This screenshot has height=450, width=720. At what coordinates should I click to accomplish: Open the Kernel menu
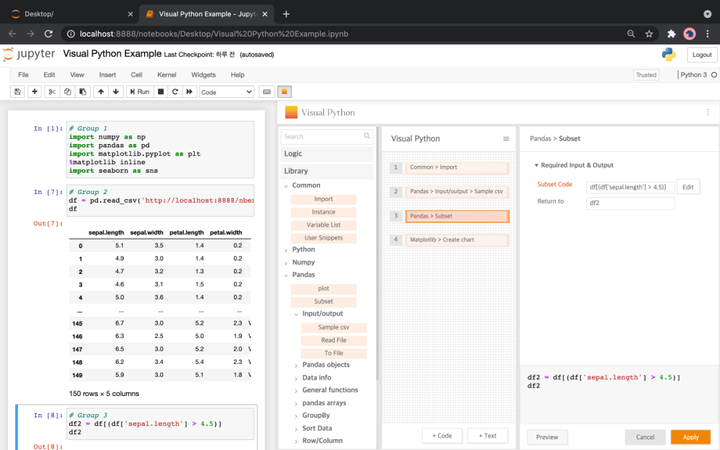[166, 75]
